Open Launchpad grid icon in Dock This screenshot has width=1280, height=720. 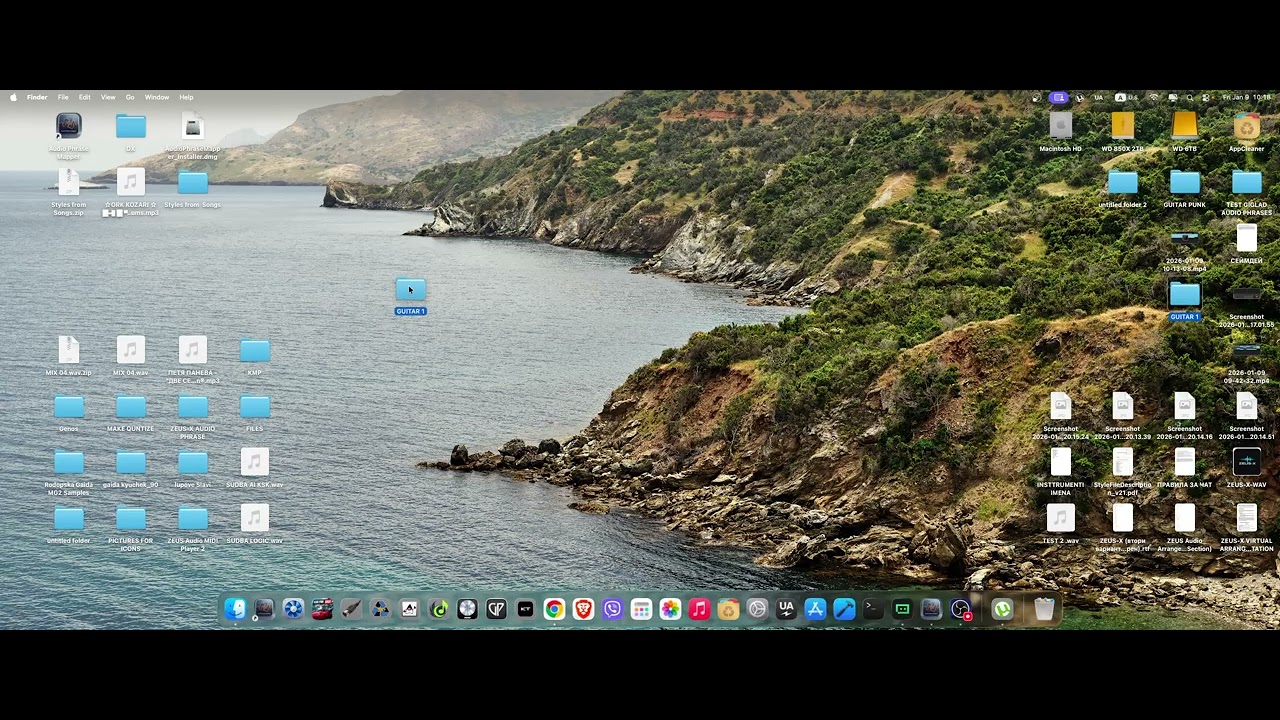[641, 609]
